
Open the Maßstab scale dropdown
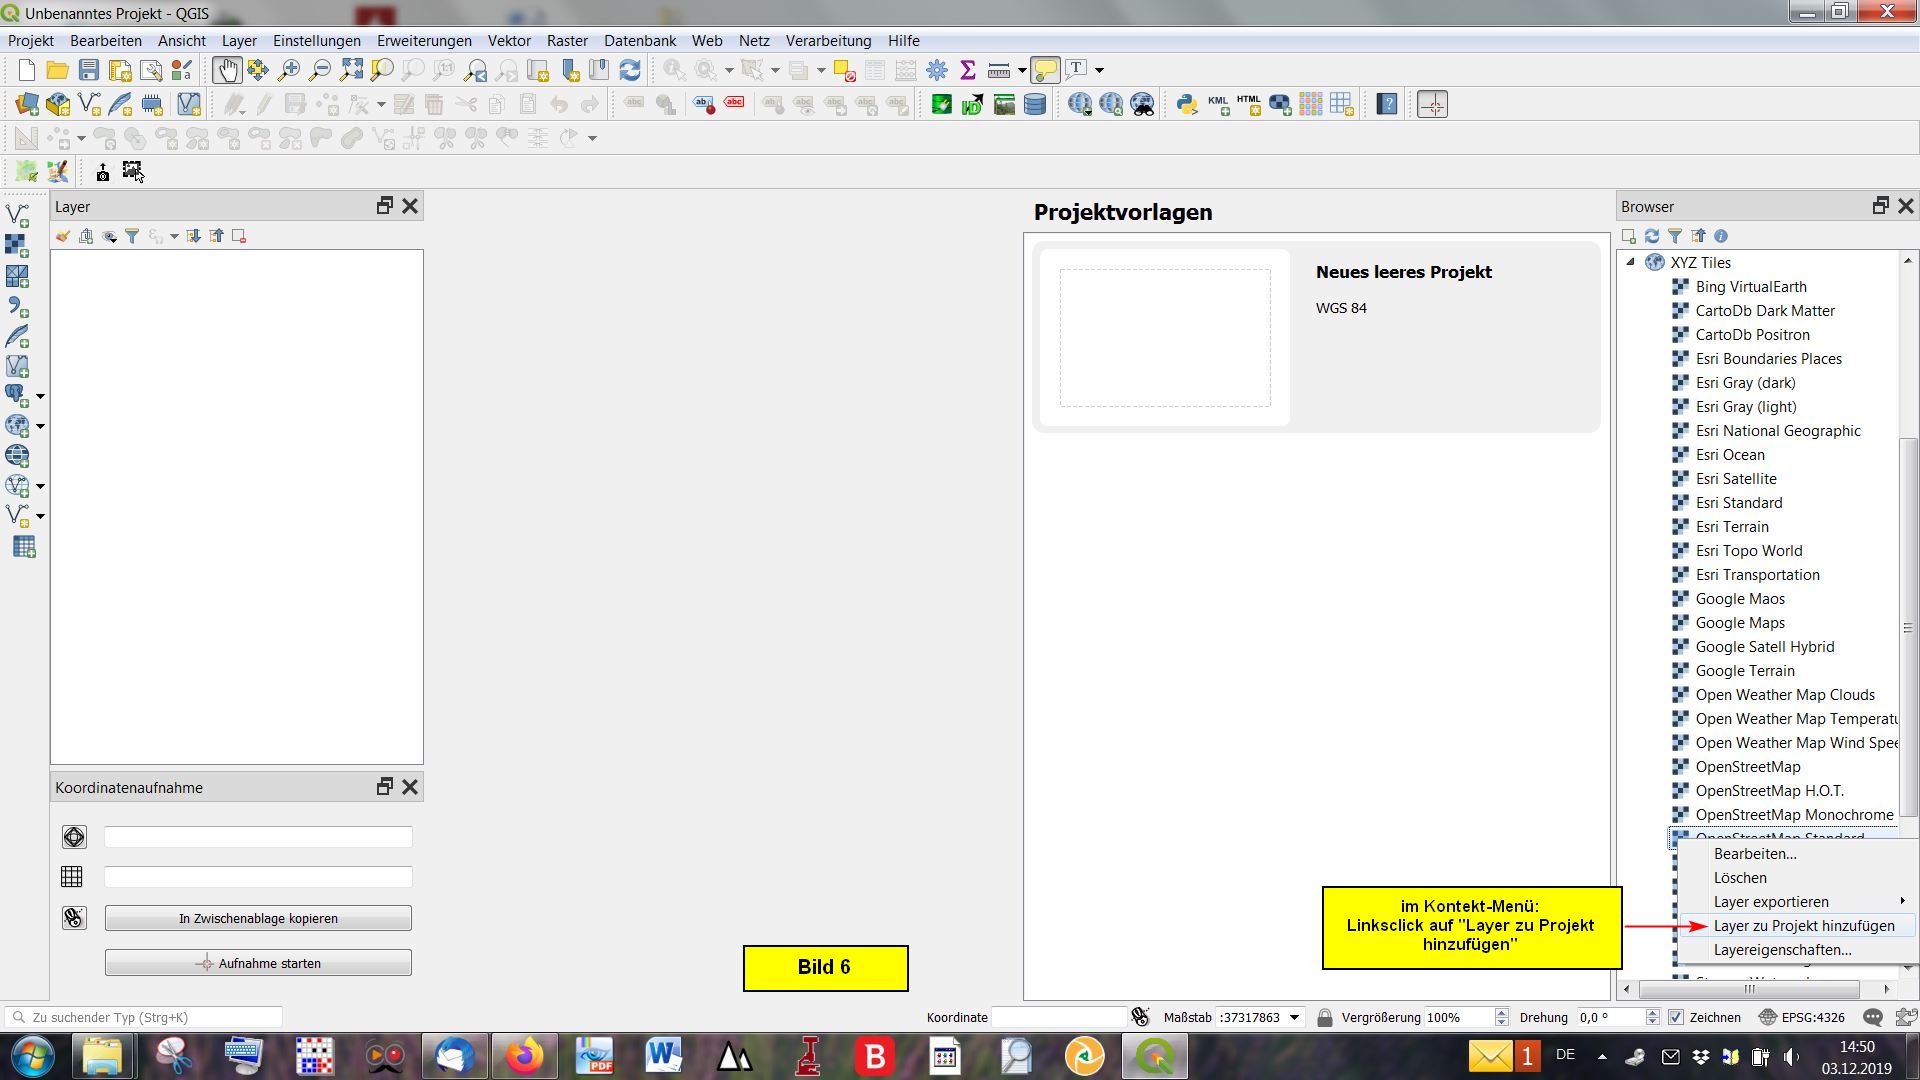1294,1017
